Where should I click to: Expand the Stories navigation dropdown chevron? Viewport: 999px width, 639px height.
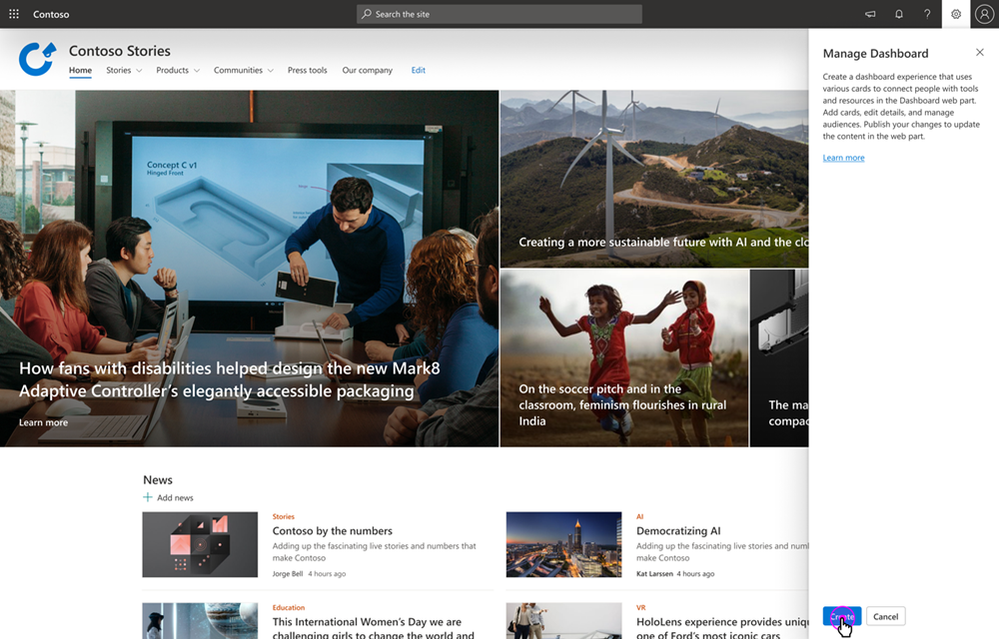[x=139, y=71]
